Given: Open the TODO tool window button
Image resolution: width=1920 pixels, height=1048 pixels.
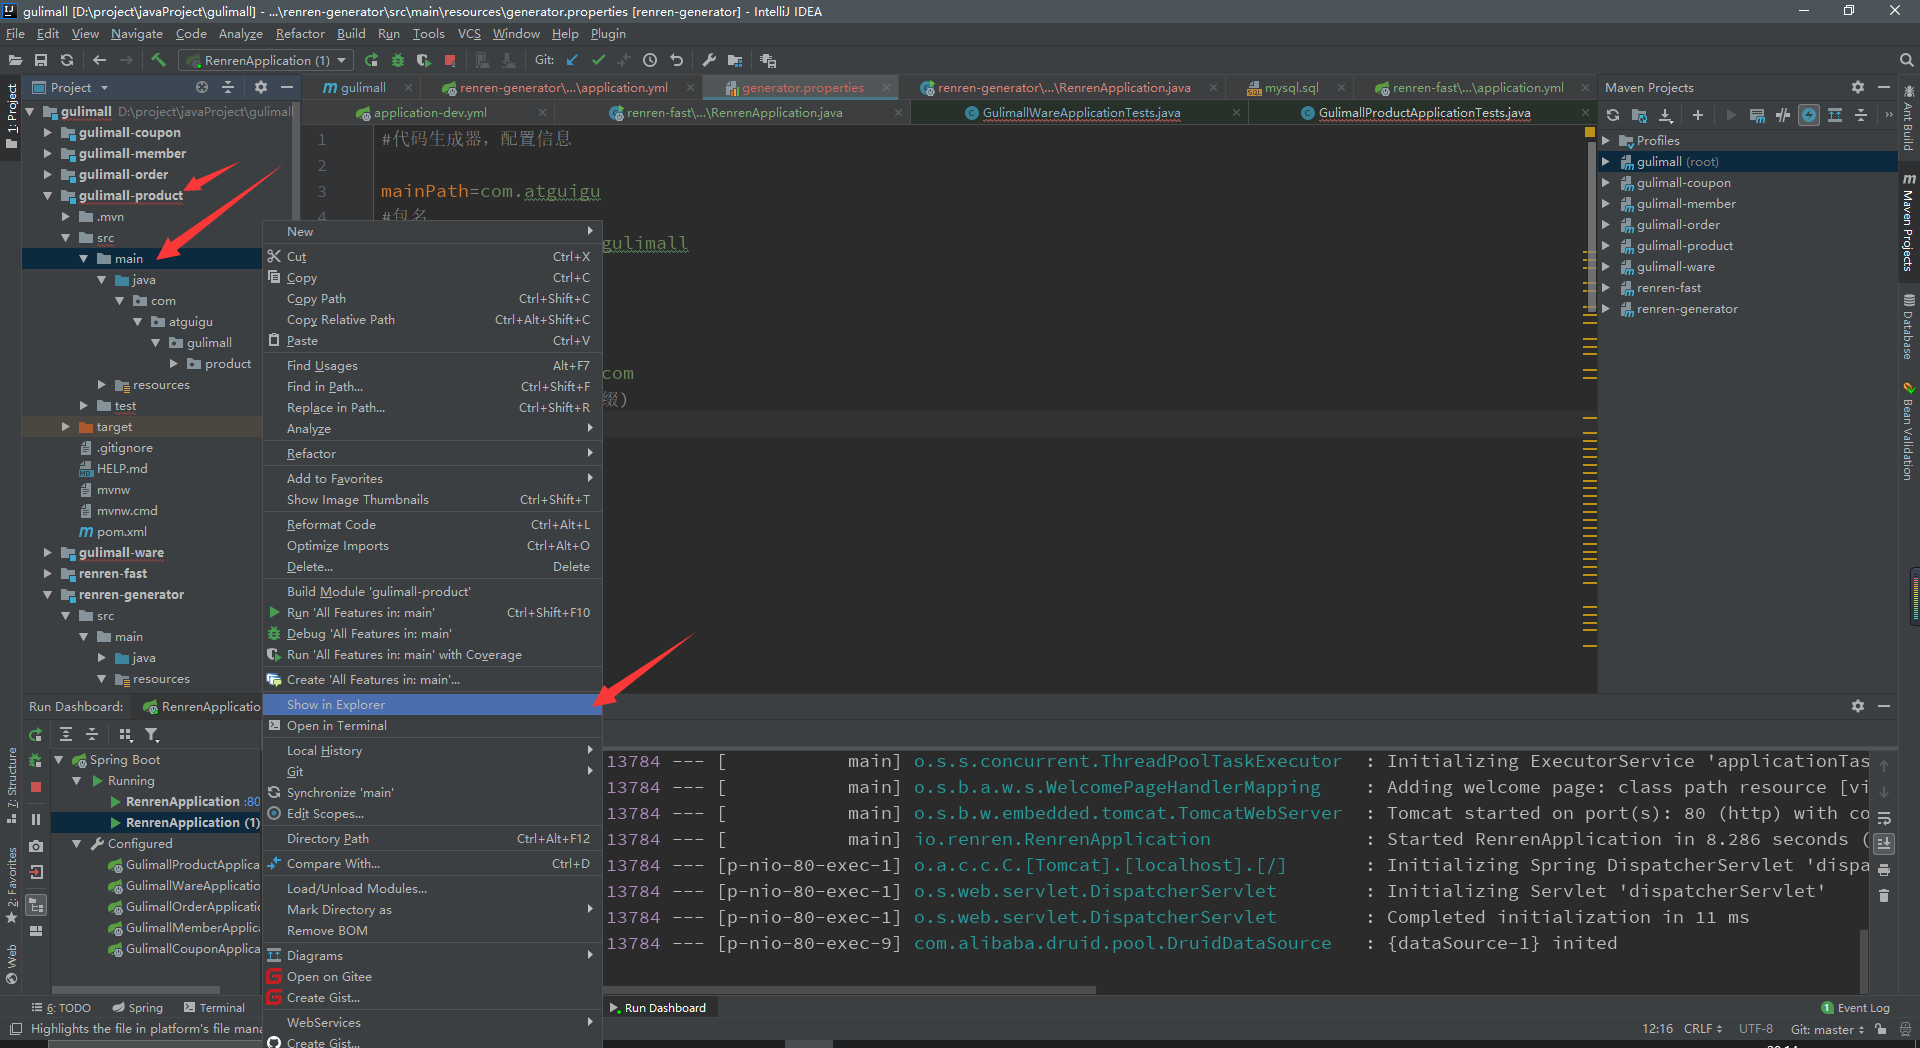Looking at the screenshot, I should coord(62,1007).
